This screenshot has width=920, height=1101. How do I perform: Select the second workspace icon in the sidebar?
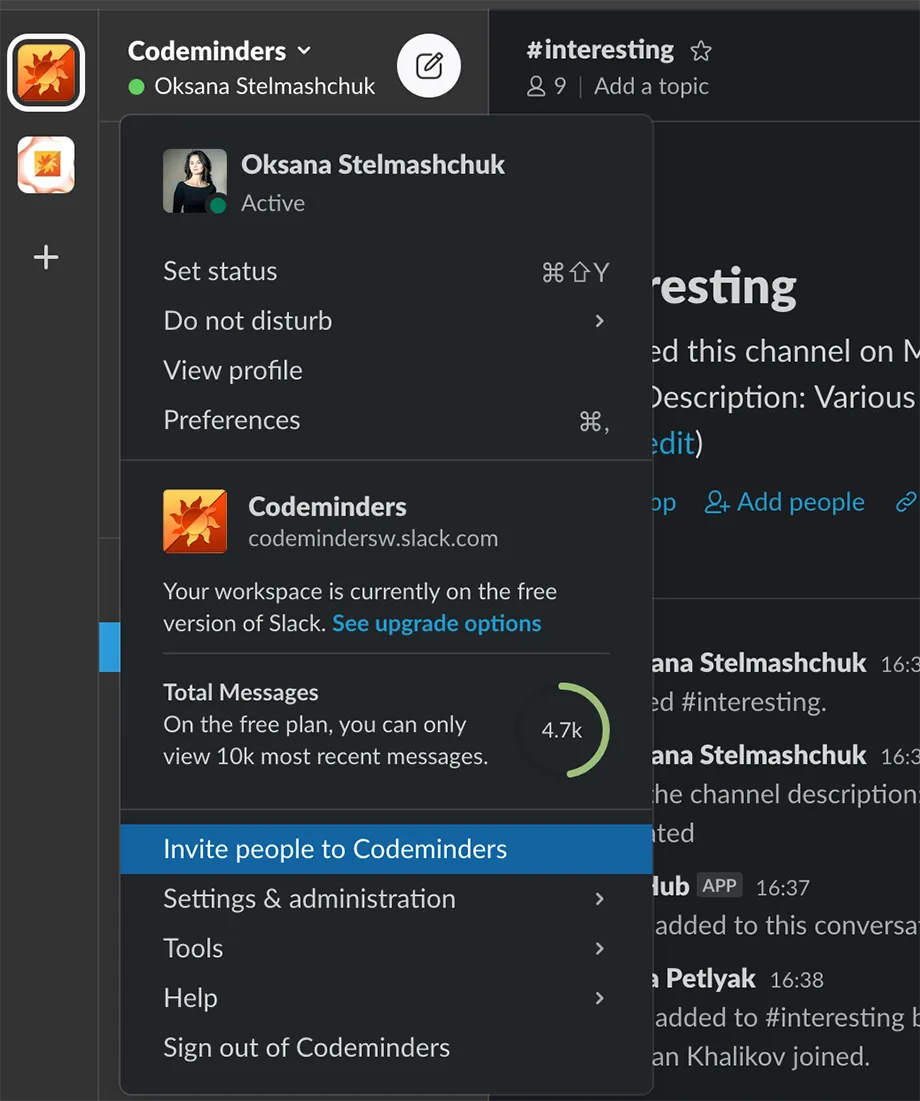coord(45,162)
